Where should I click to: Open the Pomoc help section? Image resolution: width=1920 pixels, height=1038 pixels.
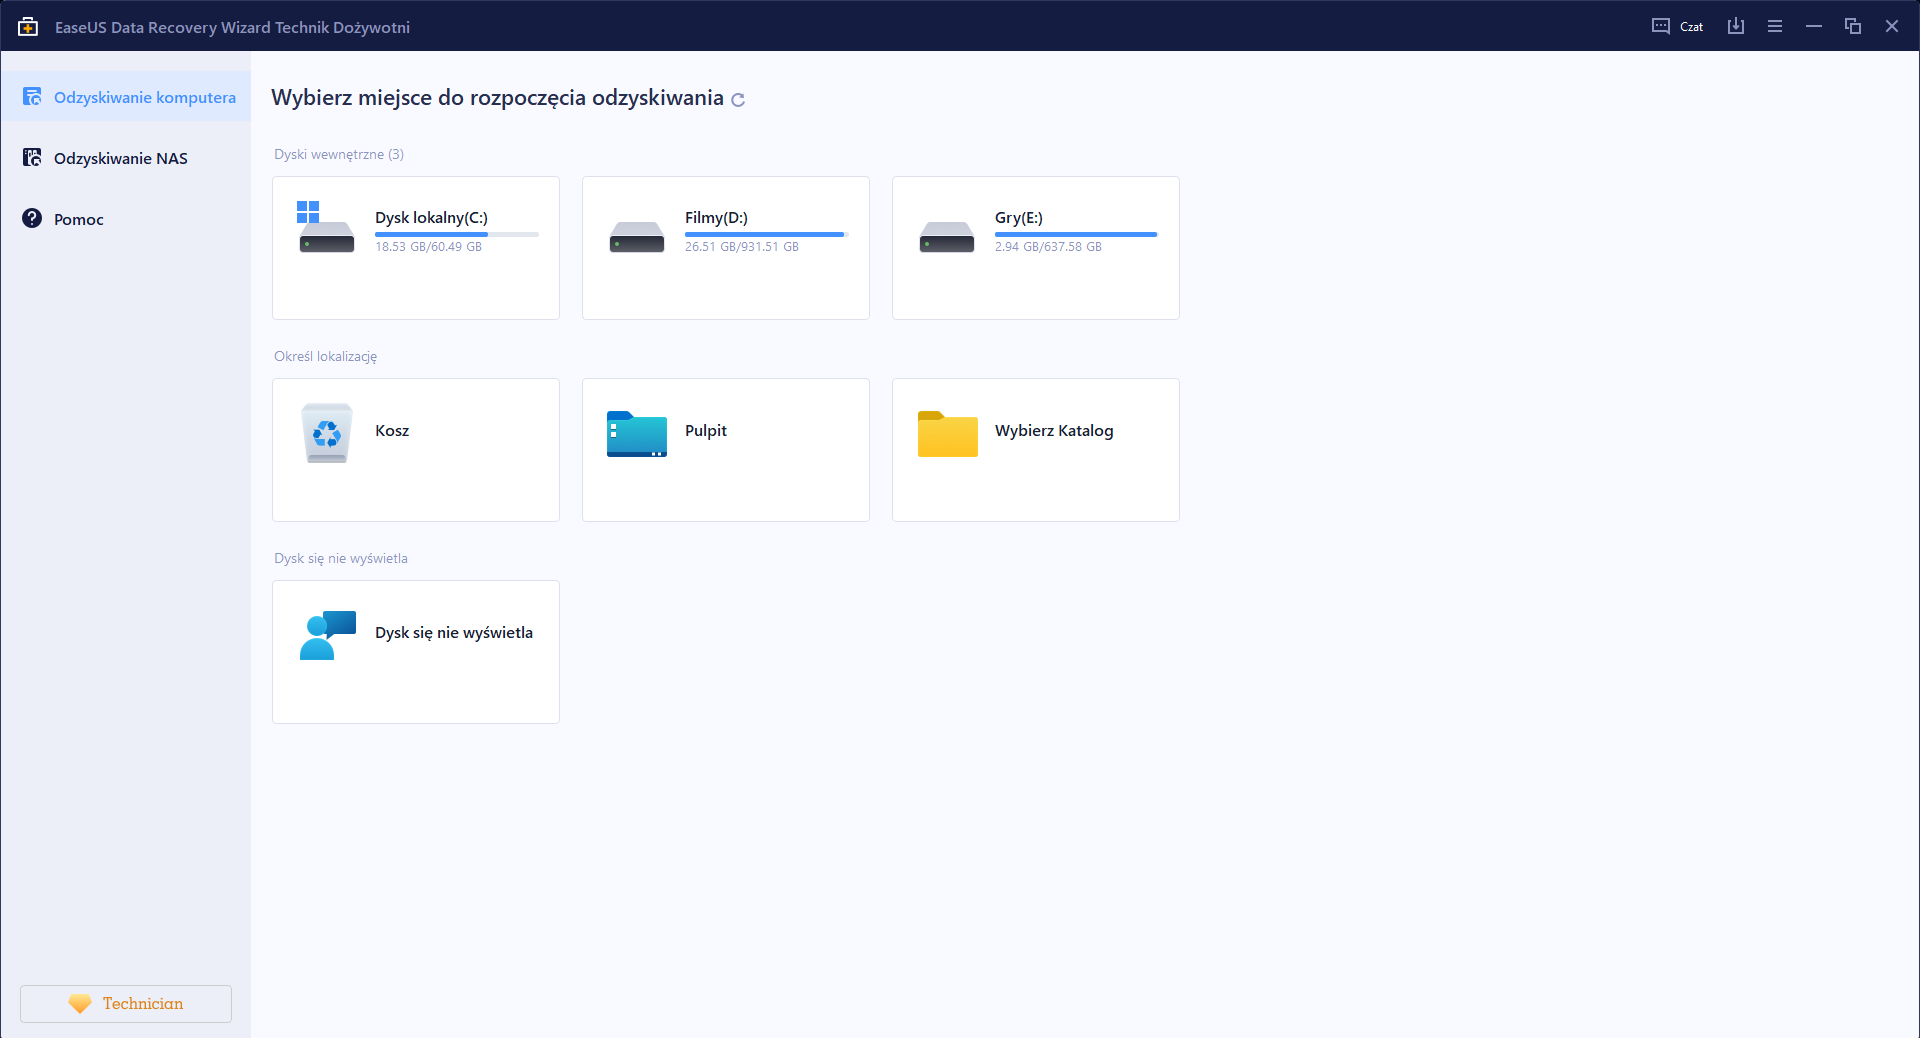pyautogui.click(x=126, y=219)
